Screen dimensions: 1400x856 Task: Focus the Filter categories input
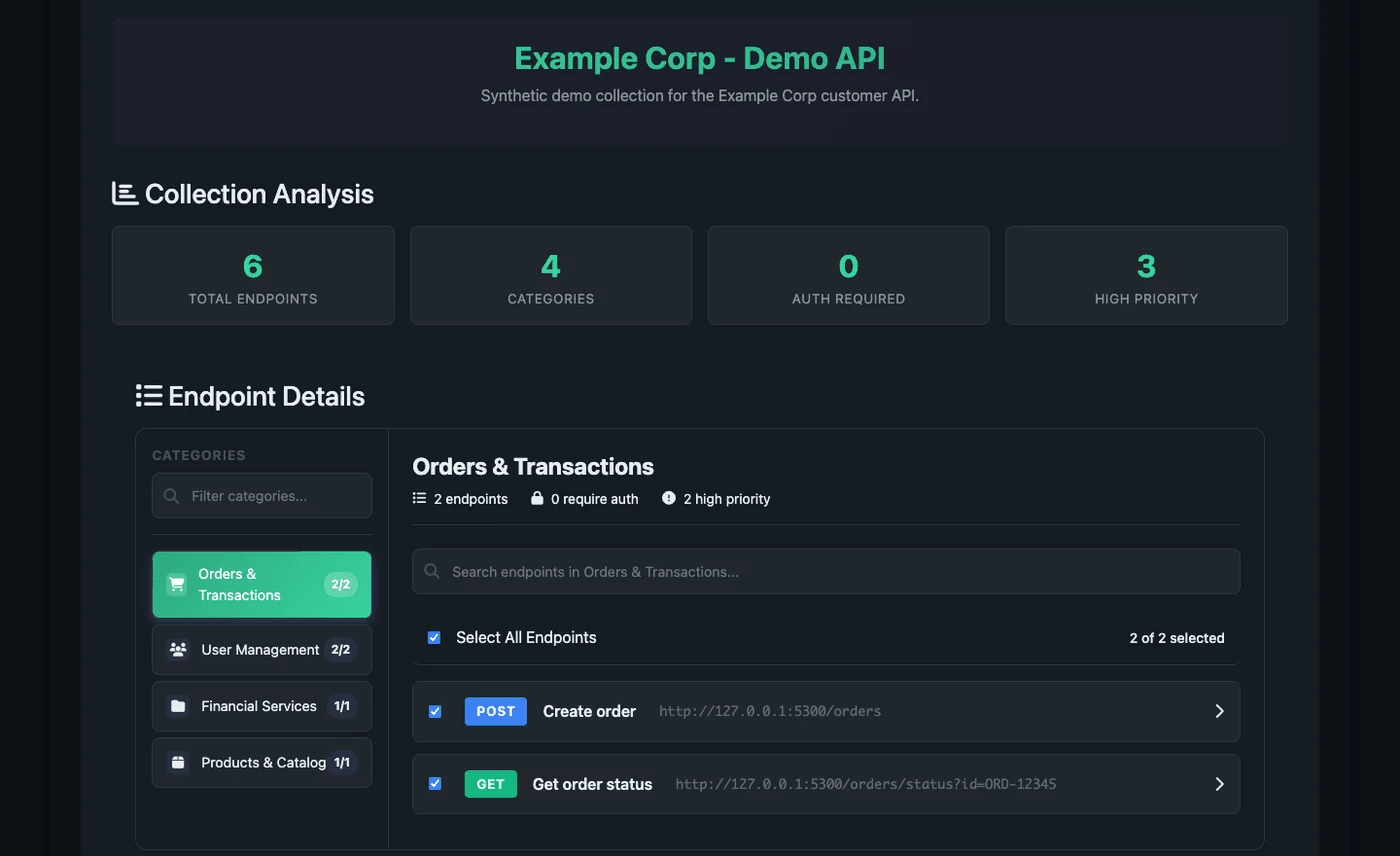pyautogui.click(x=262, y=496)
